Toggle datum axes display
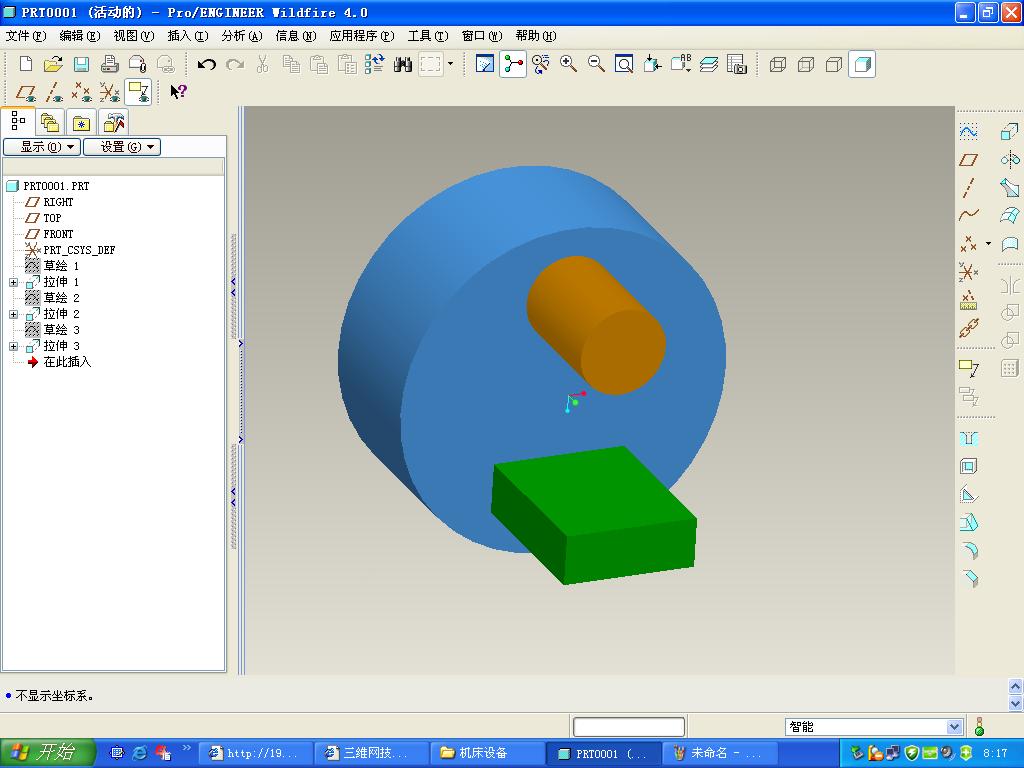The height and width of the screenshot is (768, 1024). coord(54,92)
